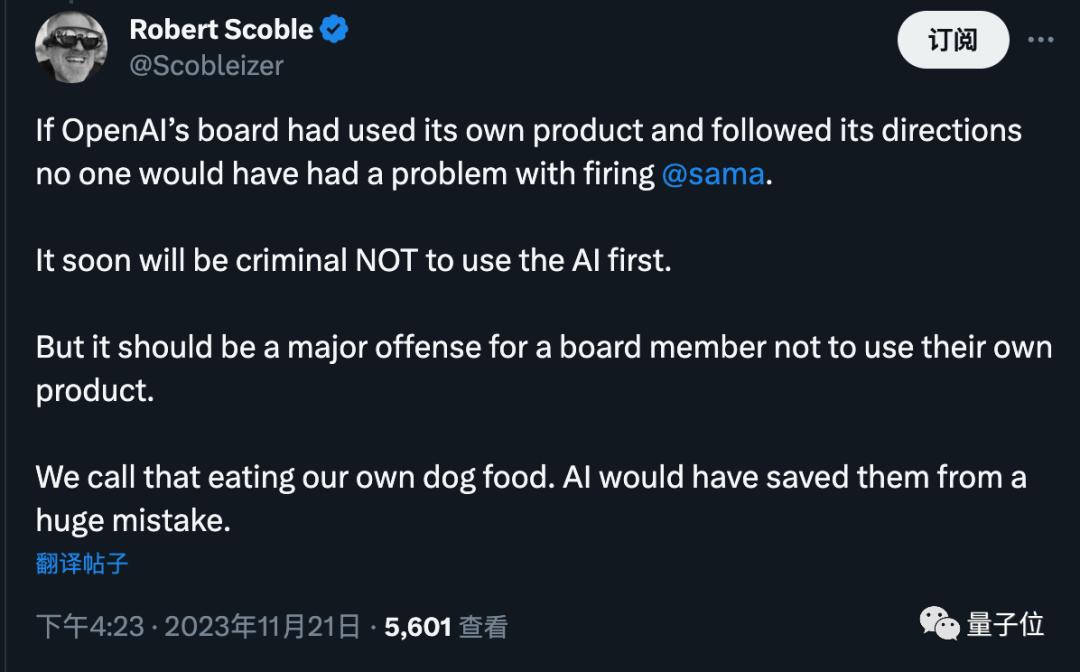1080x672 pixels.
Task: Click the 量子位 watermark text
Action: coord(1005,625)
